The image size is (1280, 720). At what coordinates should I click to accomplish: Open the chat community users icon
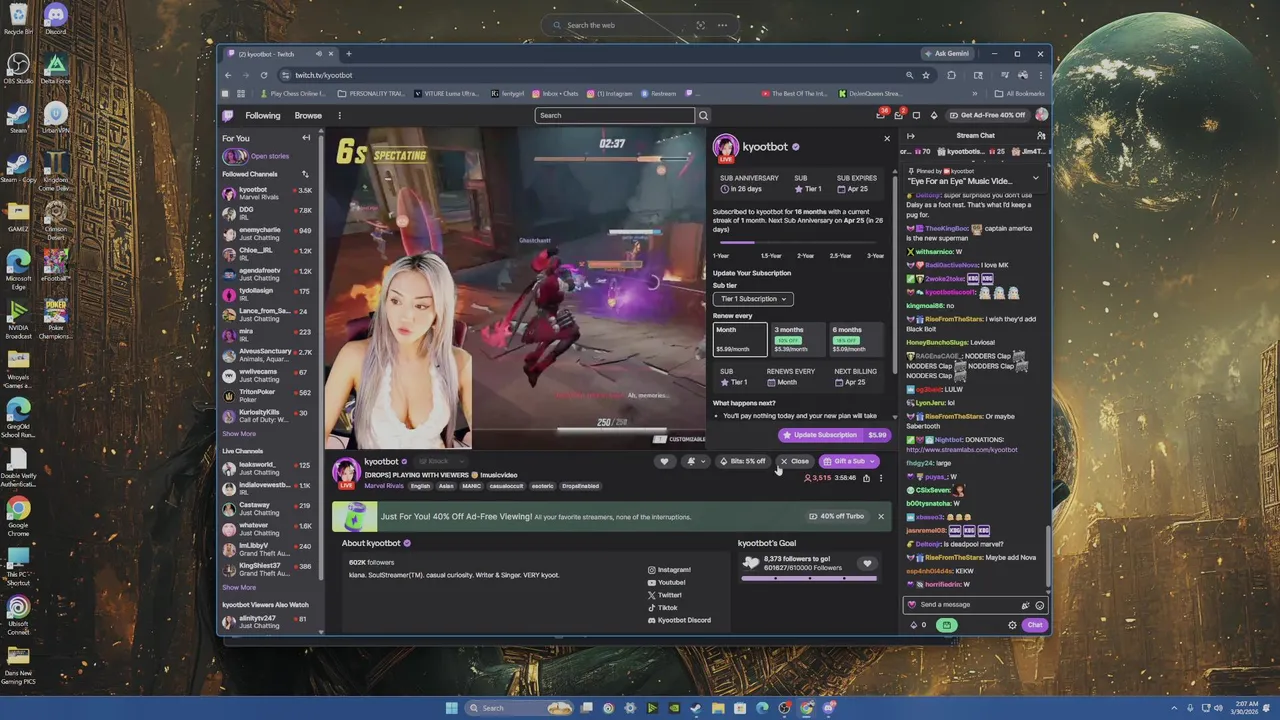tap(1041, 136)
